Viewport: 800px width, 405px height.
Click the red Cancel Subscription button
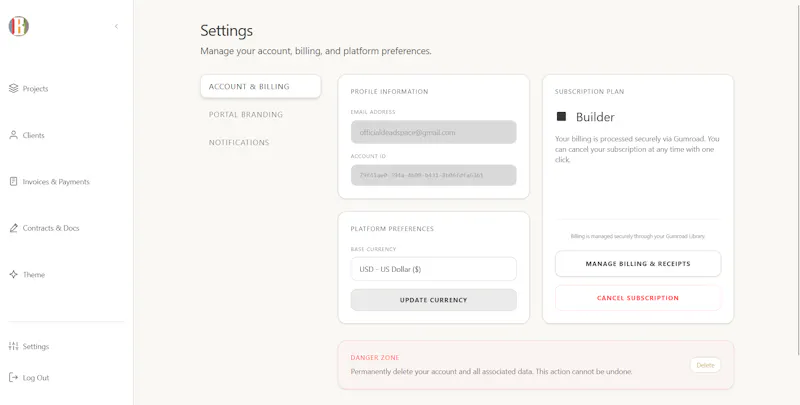point(638,298)
